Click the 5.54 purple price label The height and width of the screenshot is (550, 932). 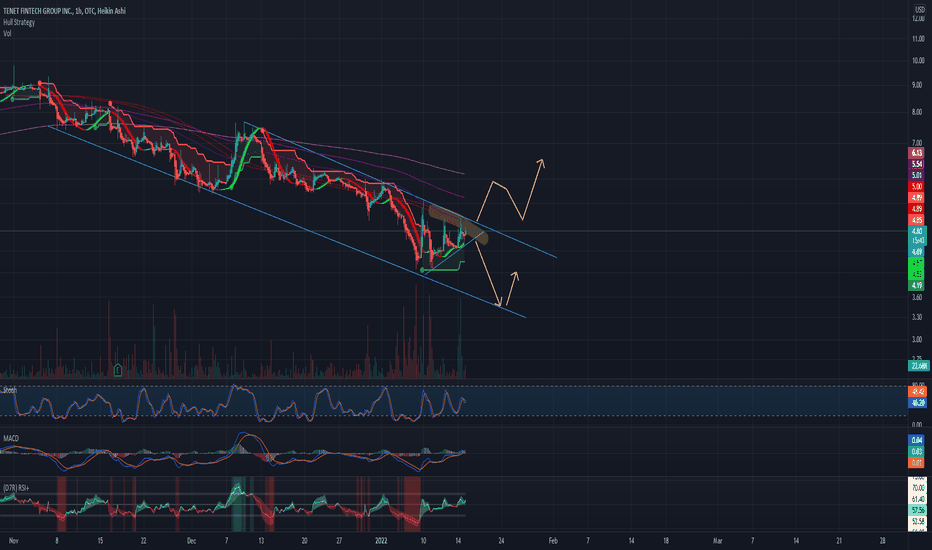(917, 164)
